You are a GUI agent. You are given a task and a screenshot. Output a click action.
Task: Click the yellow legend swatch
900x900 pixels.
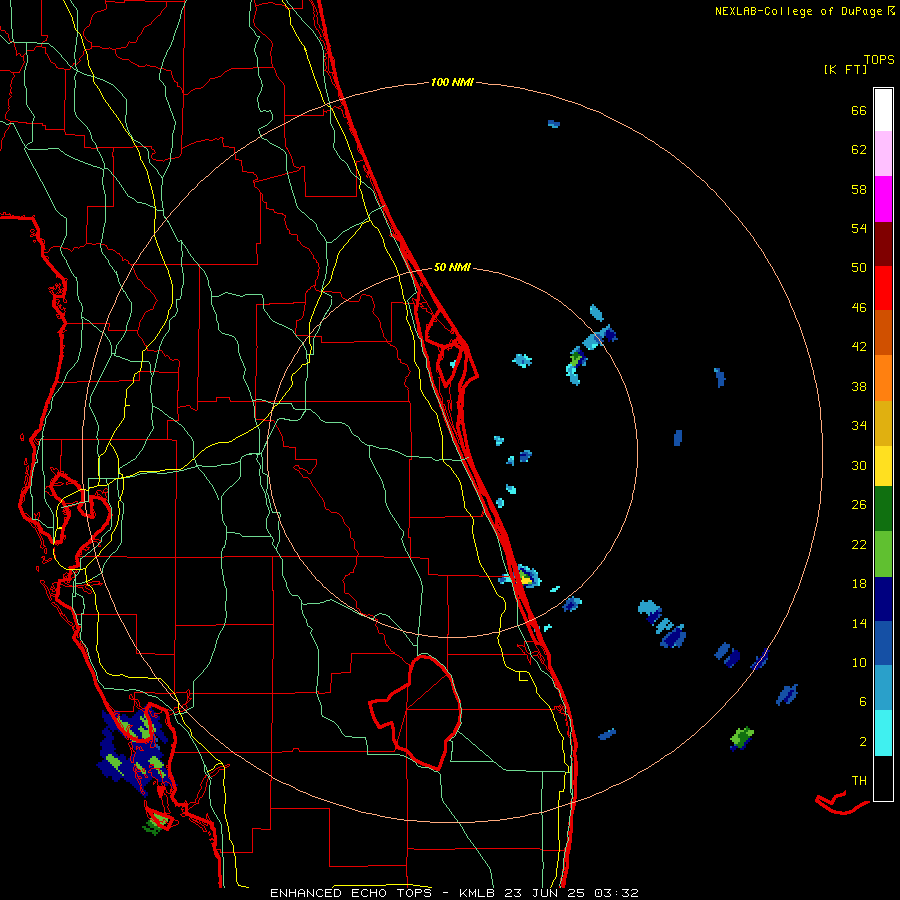(x=883, y=466)
